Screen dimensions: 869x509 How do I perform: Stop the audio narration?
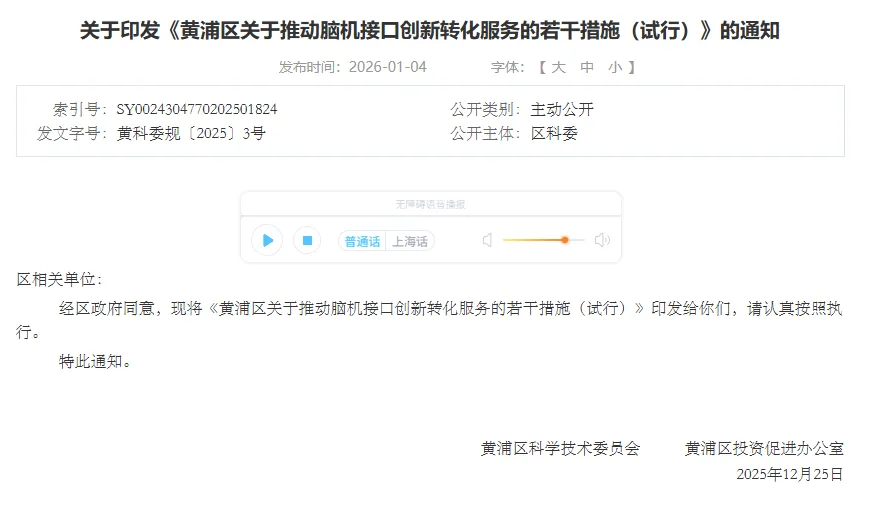307,240
